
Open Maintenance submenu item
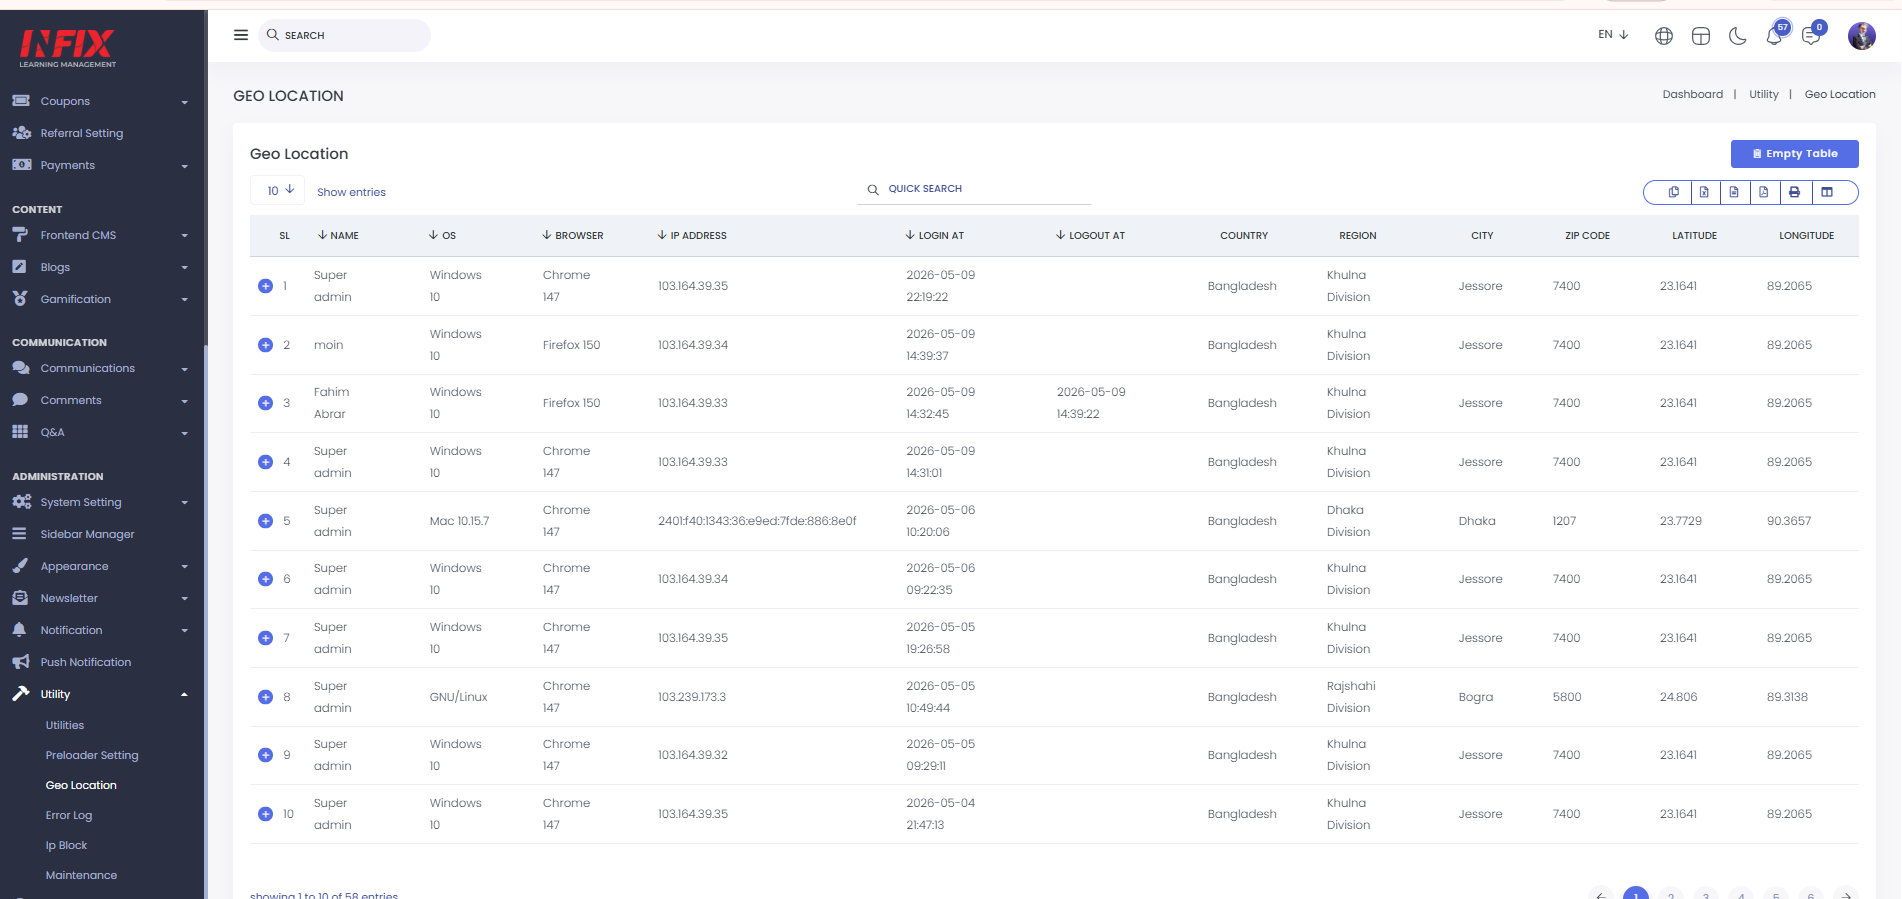click(81, 875)
